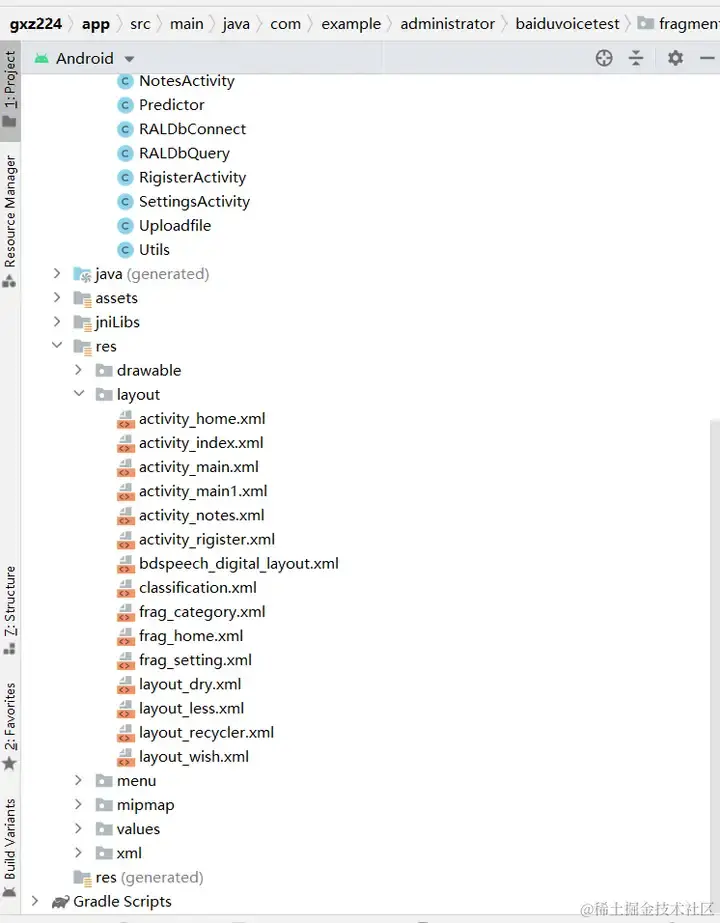720x923 pixels.
Task: Click gxz224 in the breadcrumb bar
Action: tap(35, 24)
